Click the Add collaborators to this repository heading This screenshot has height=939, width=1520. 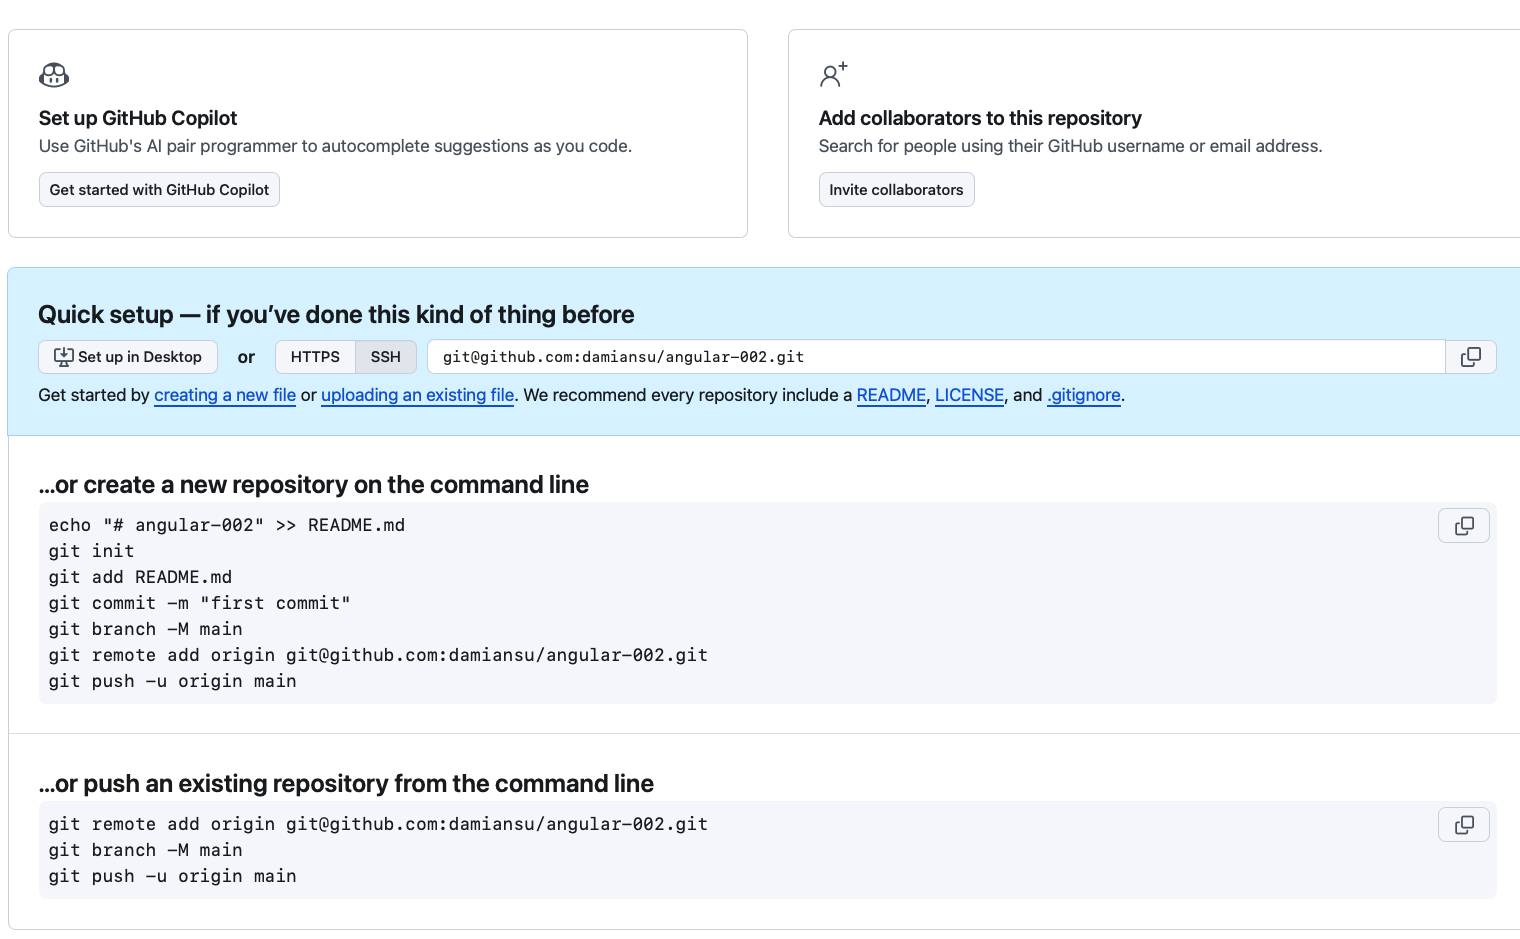979,118
